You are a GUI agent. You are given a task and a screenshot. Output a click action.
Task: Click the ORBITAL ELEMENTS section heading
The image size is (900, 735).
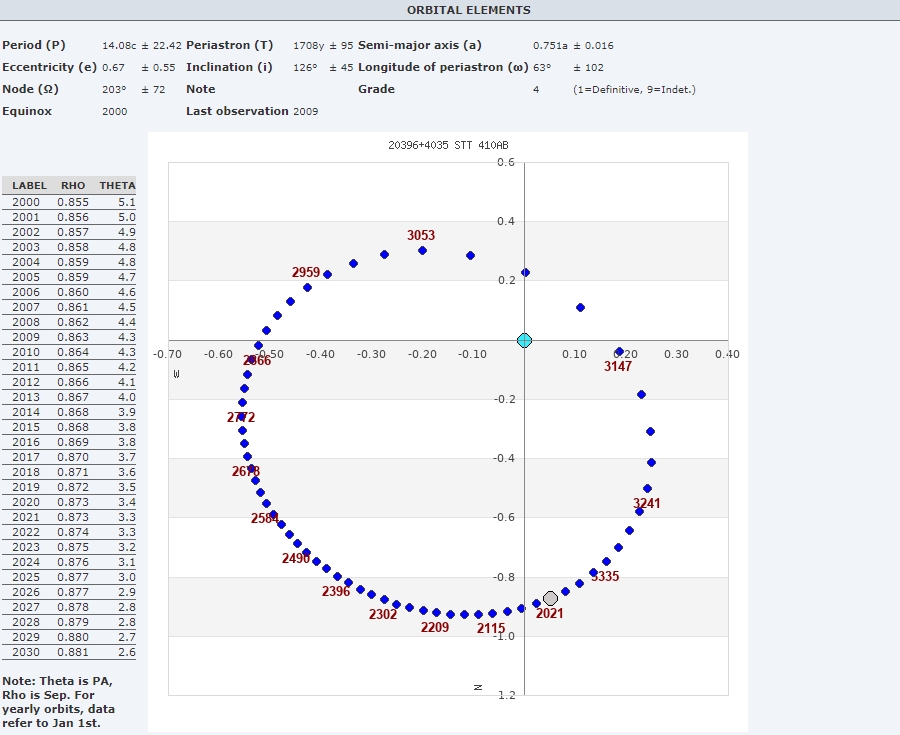pyautogui.click(x=468, y=10)
